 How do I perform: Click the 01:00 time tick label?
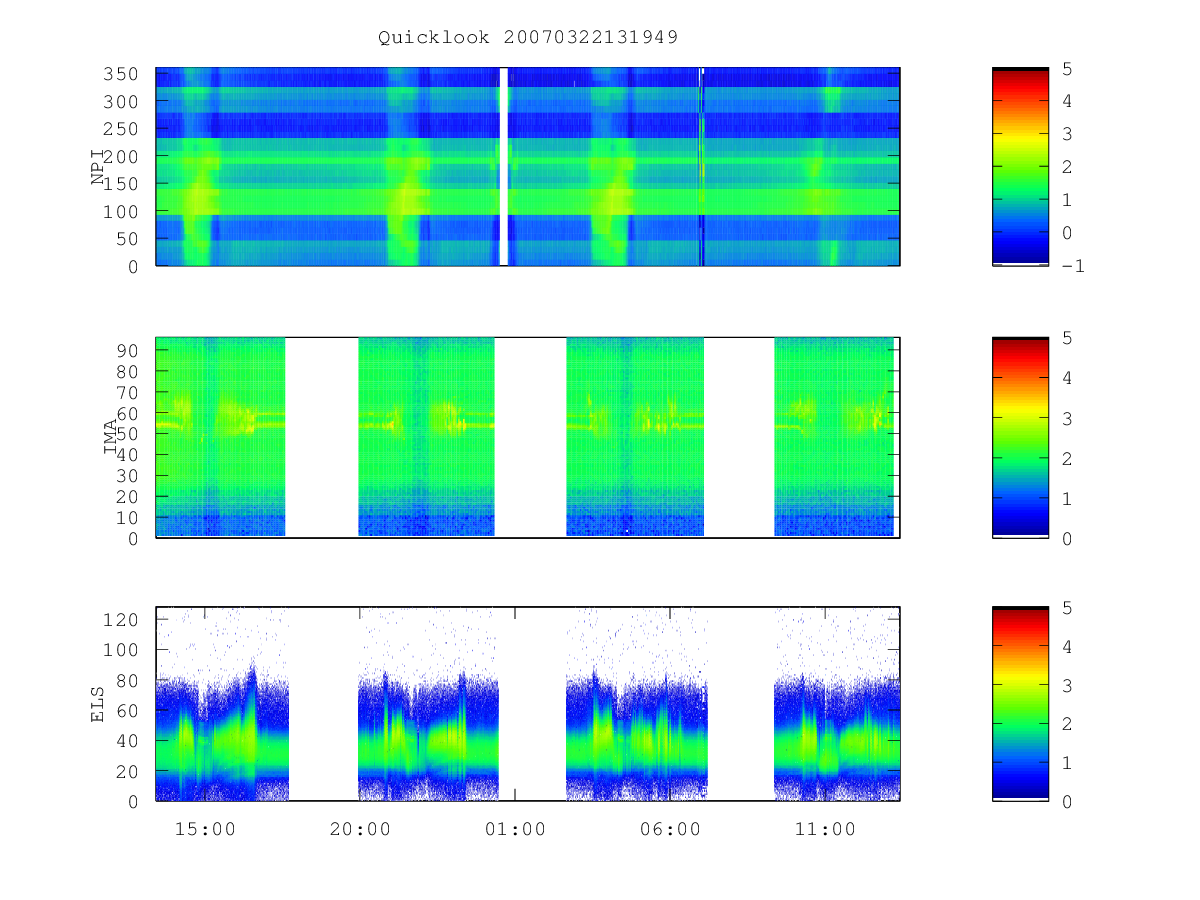[515, 829]
